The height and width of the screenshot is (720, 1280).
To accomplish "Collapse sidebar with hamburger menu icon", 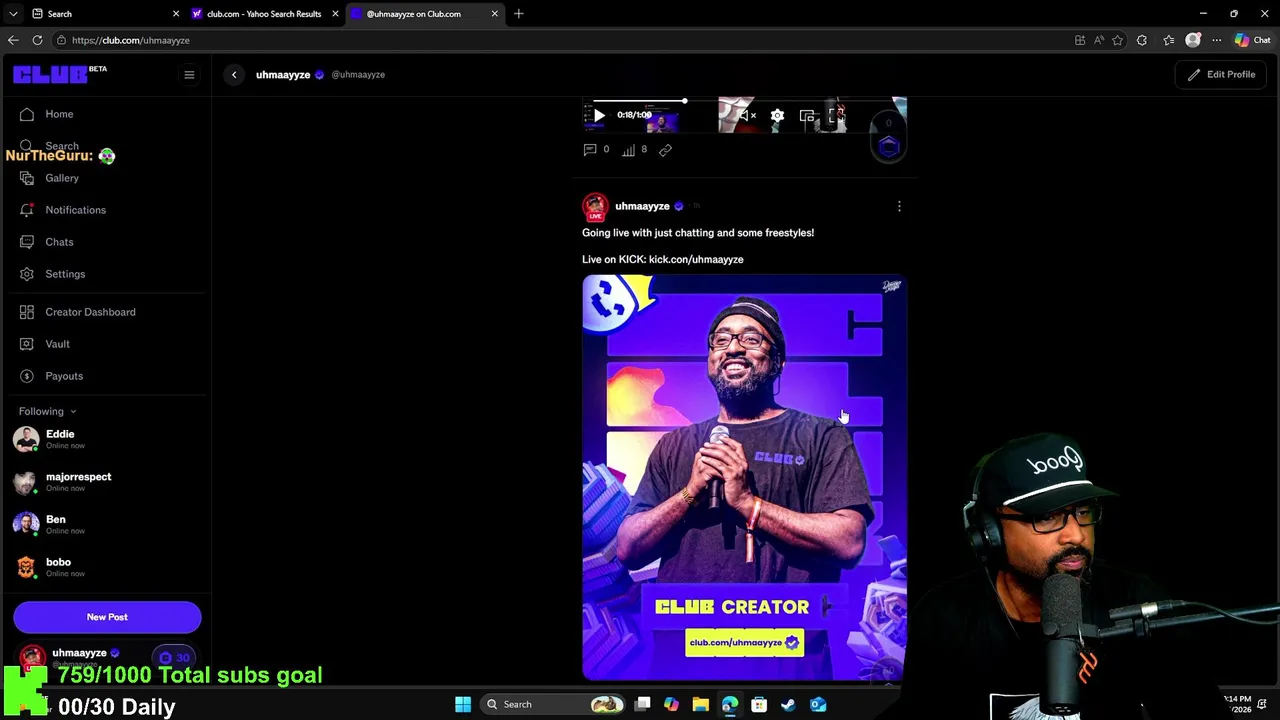I will (189, 75).
